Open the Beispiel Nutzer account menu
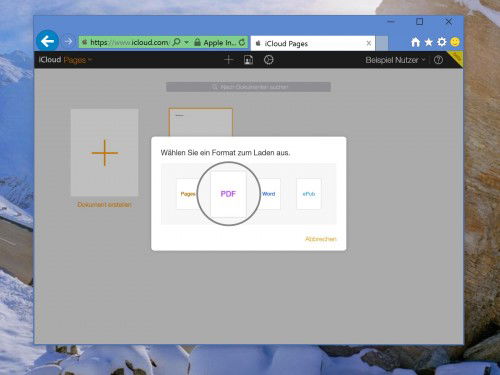The width and height of the screenshot is (500, 375). (x=395, y=60)
